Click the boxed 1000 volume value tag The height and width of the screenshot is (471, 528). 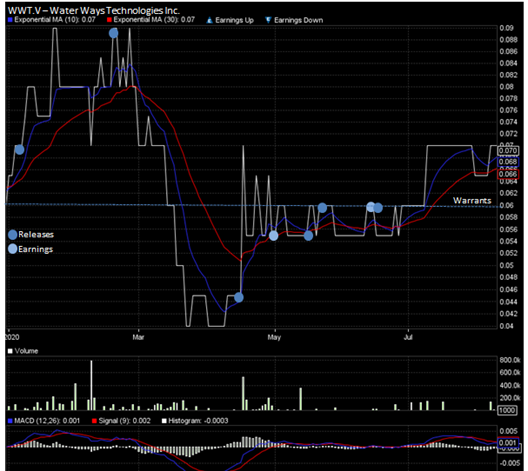pyautogui.click(x=507, y=410)
